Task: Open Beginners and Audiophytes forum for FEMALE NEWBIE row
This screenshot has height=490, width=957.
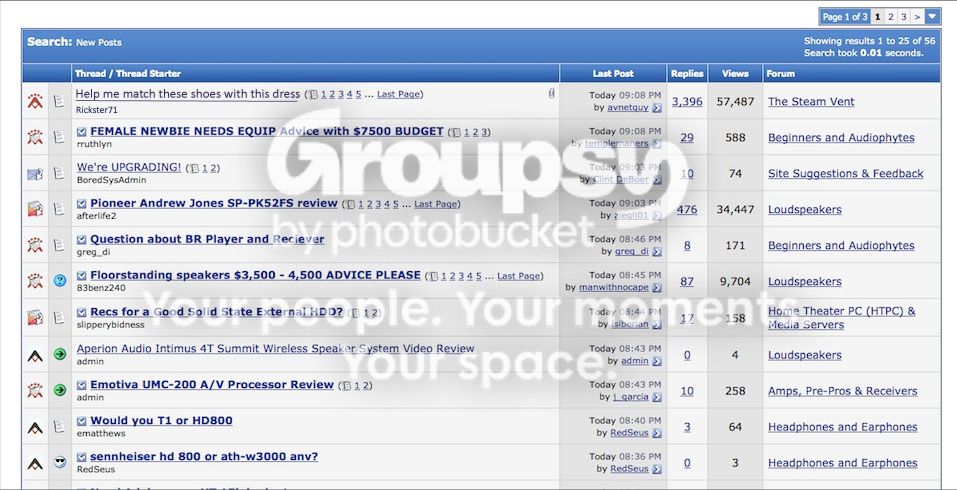Action: point(841,137)
